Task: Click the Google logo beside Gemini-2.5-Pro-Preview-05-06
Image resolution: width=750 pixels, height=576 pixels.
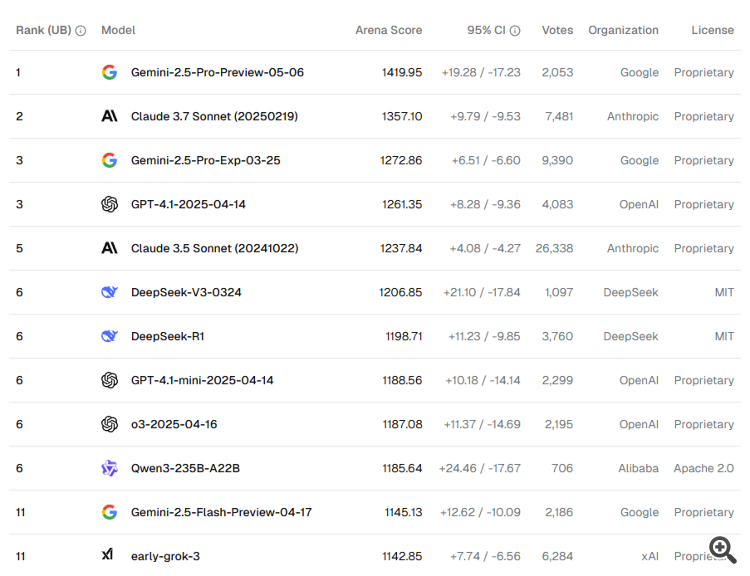Action: (x=109, y=72)
